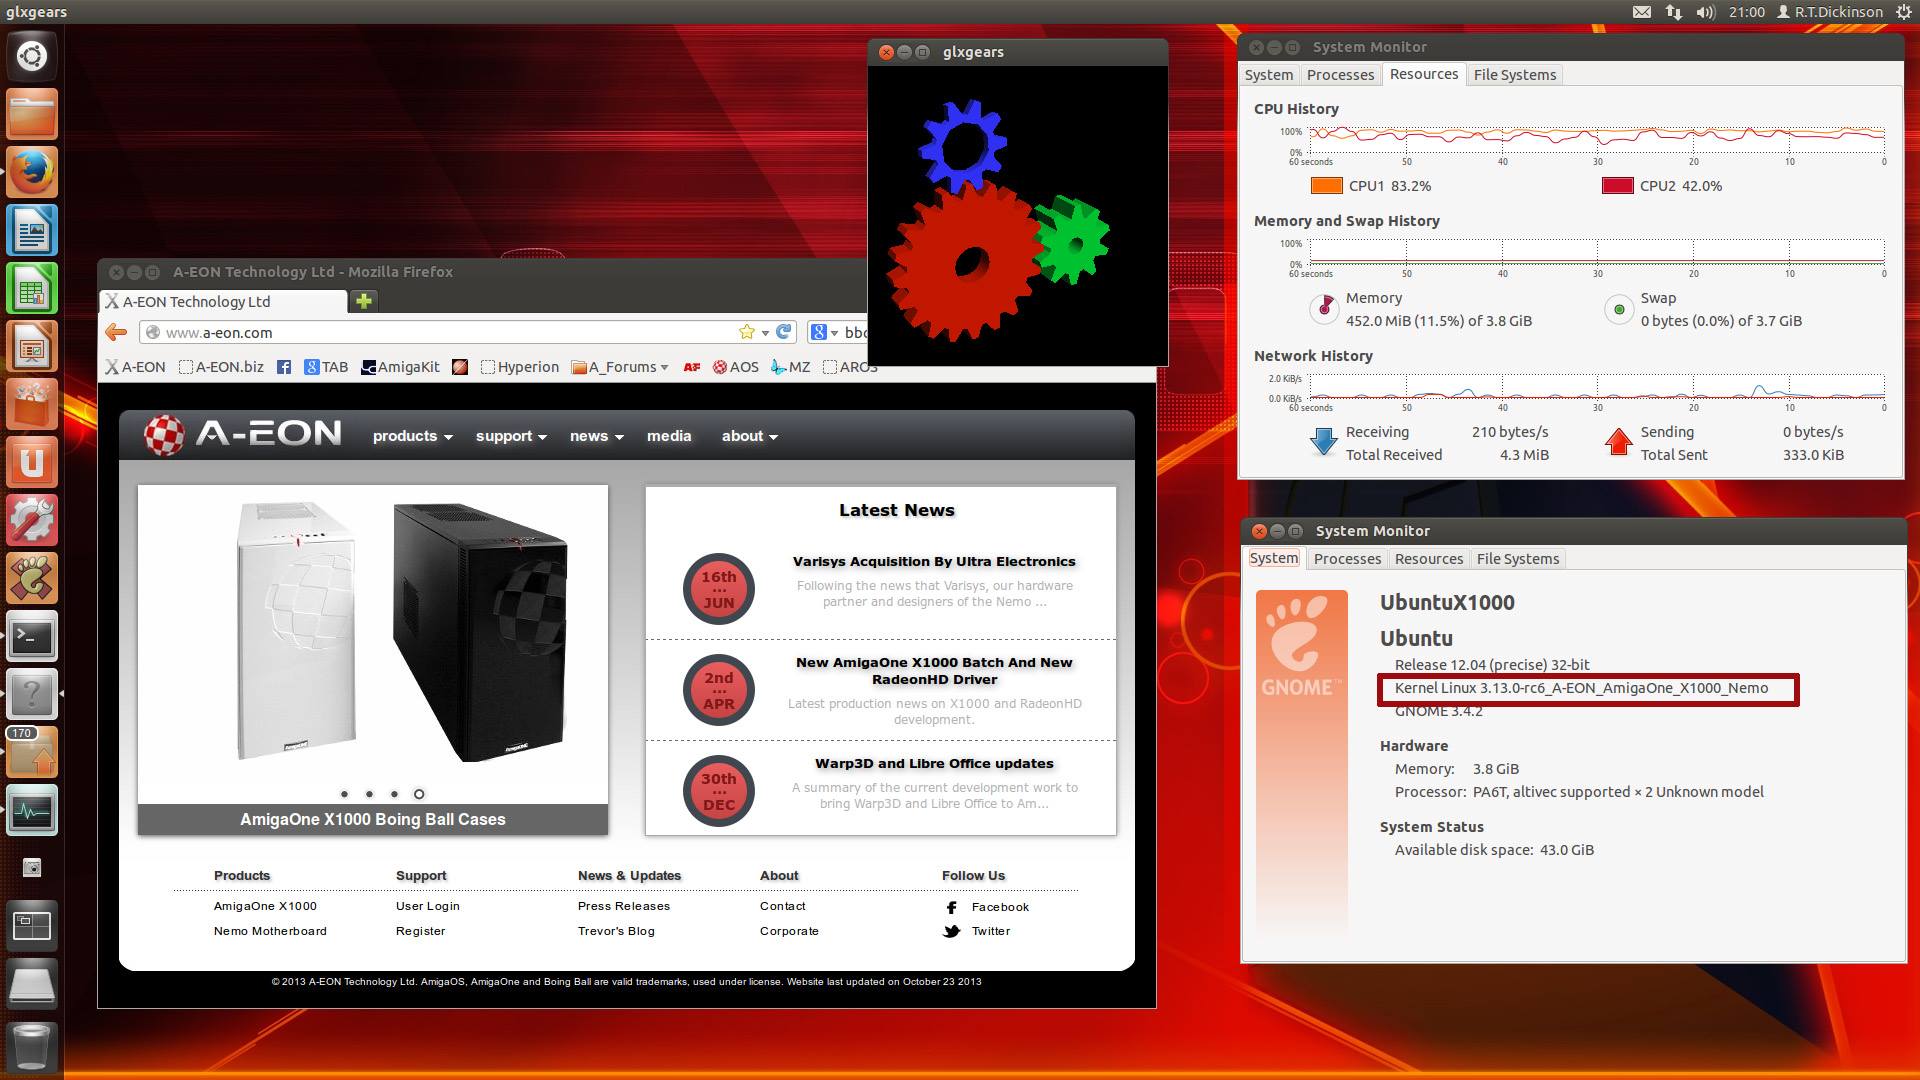Open Varisys Acquisition By Ultra Electronics article
Image resolution: width=1920 pixels, height=1080 pixels.
pos(934,562)
